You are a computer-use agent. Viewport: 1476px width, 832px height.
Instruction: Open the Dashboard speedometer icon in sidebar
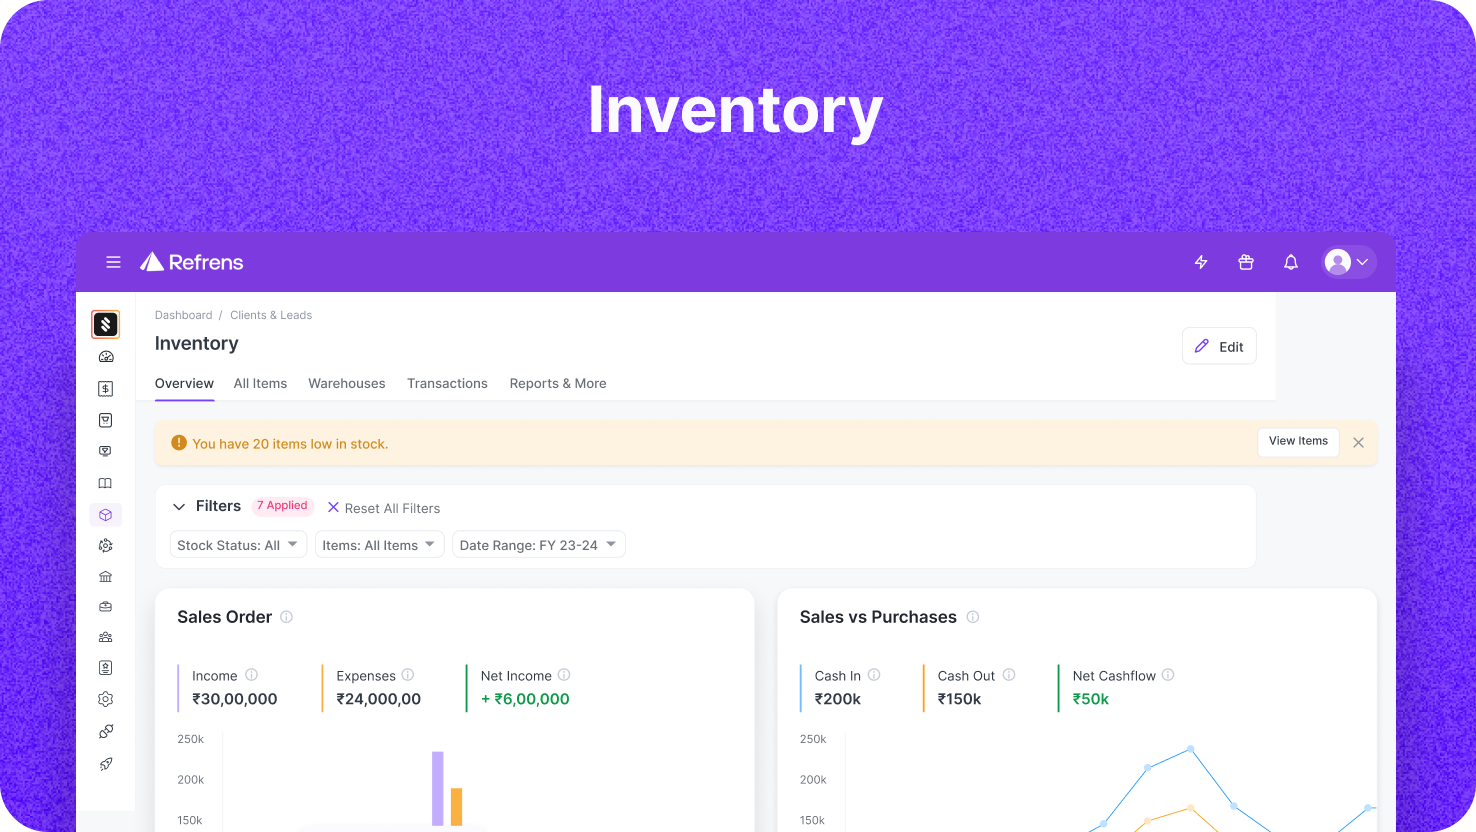(x=105, y=356)
